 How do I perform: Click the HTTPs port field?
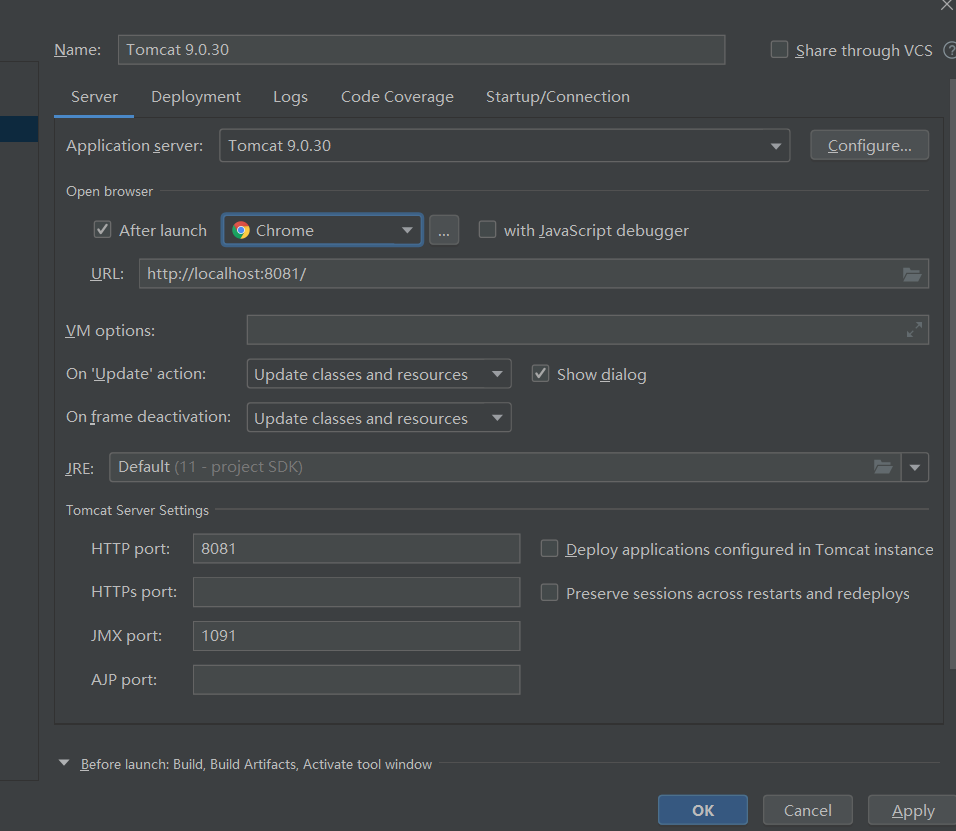[357, 592]
